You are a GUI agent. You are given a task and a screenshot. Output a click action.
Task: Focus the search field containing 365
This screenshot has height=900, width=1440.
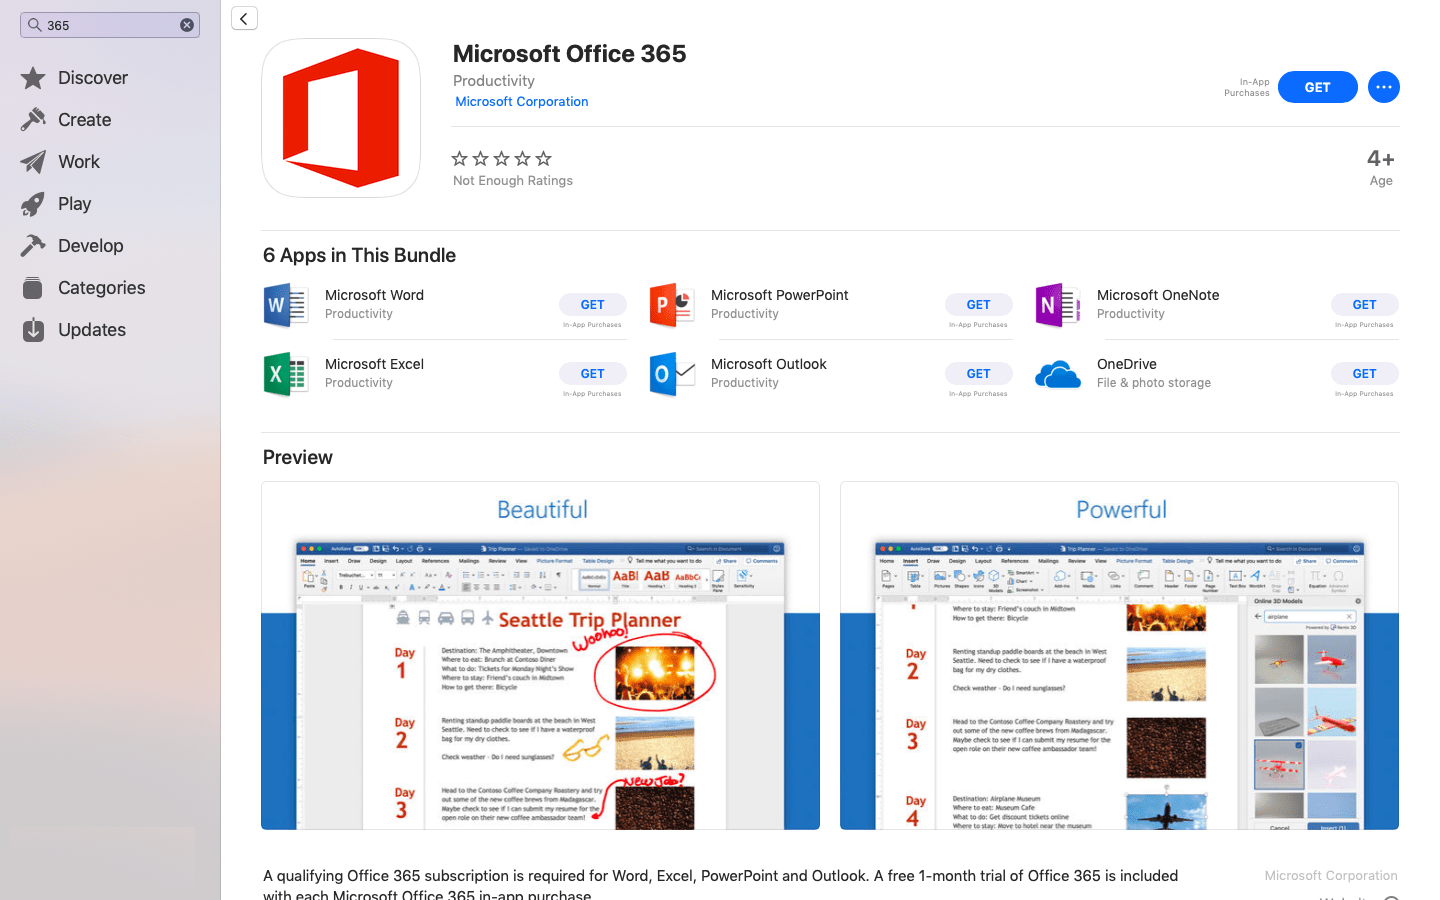click(x=110, y=25)
